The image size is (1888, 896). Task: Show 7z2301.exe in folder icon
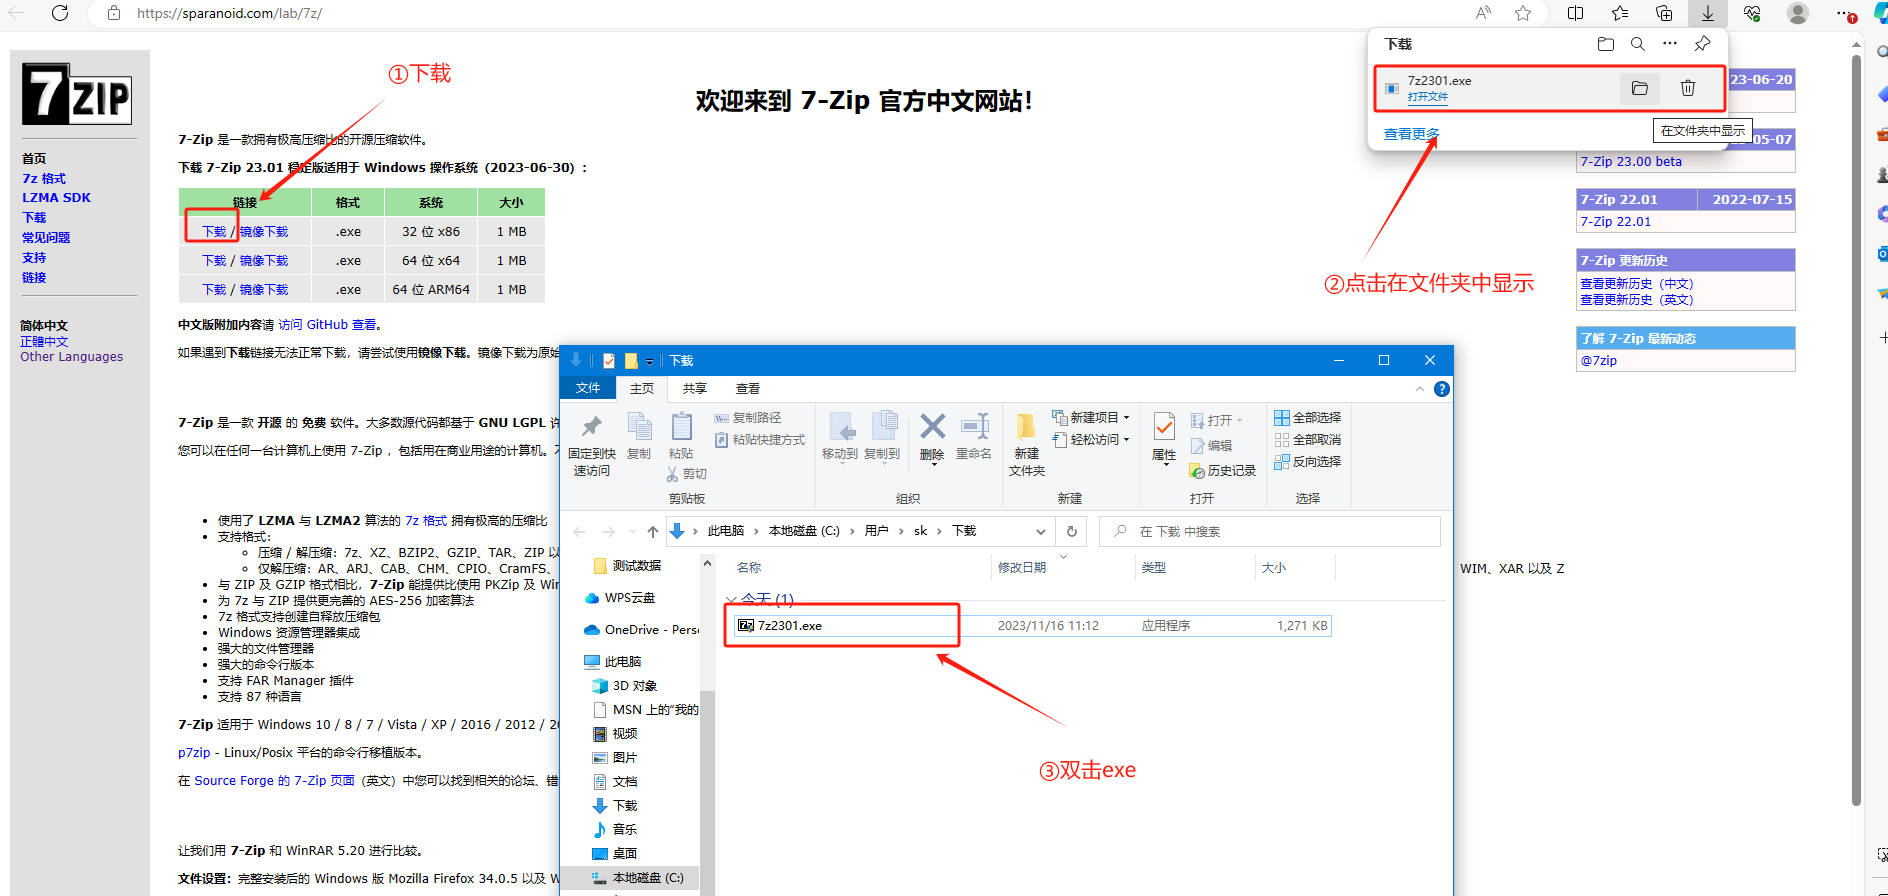tap(1640, 88)
